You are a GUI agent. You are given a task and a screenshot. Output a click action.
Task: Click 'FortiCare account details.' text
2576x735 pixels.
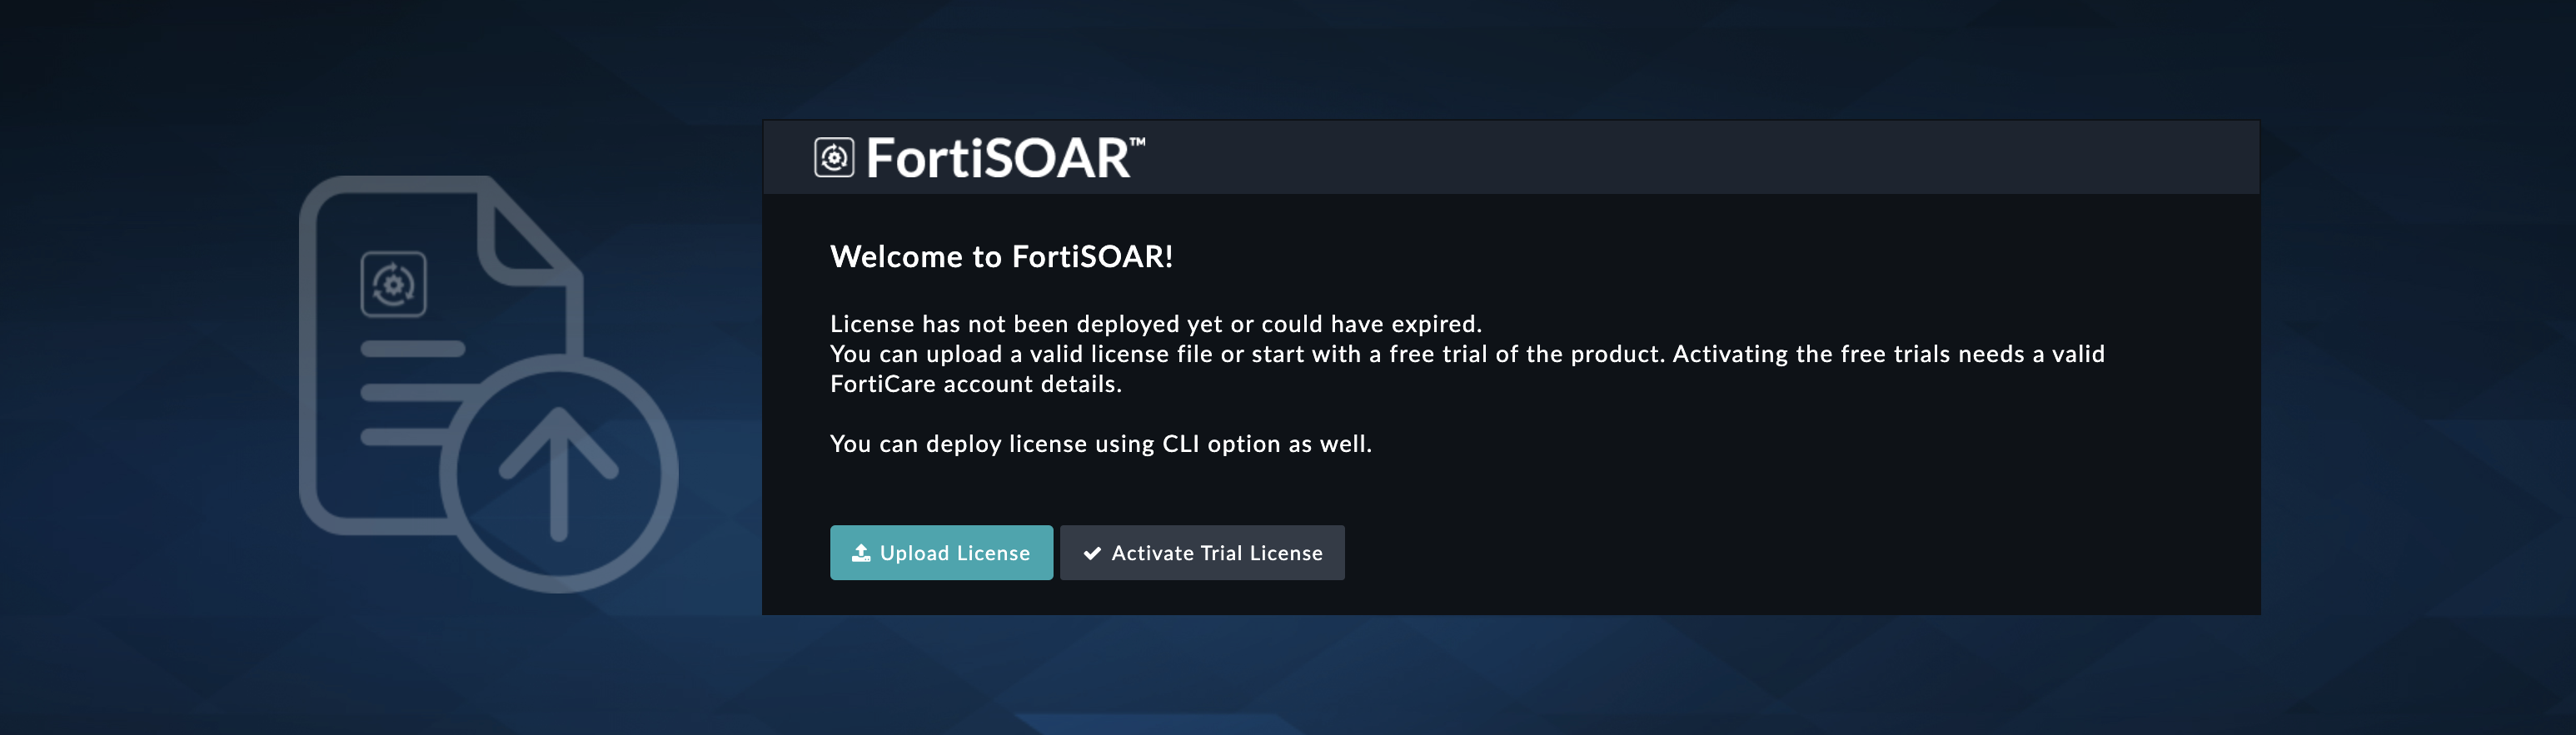(x=976, y=384)
